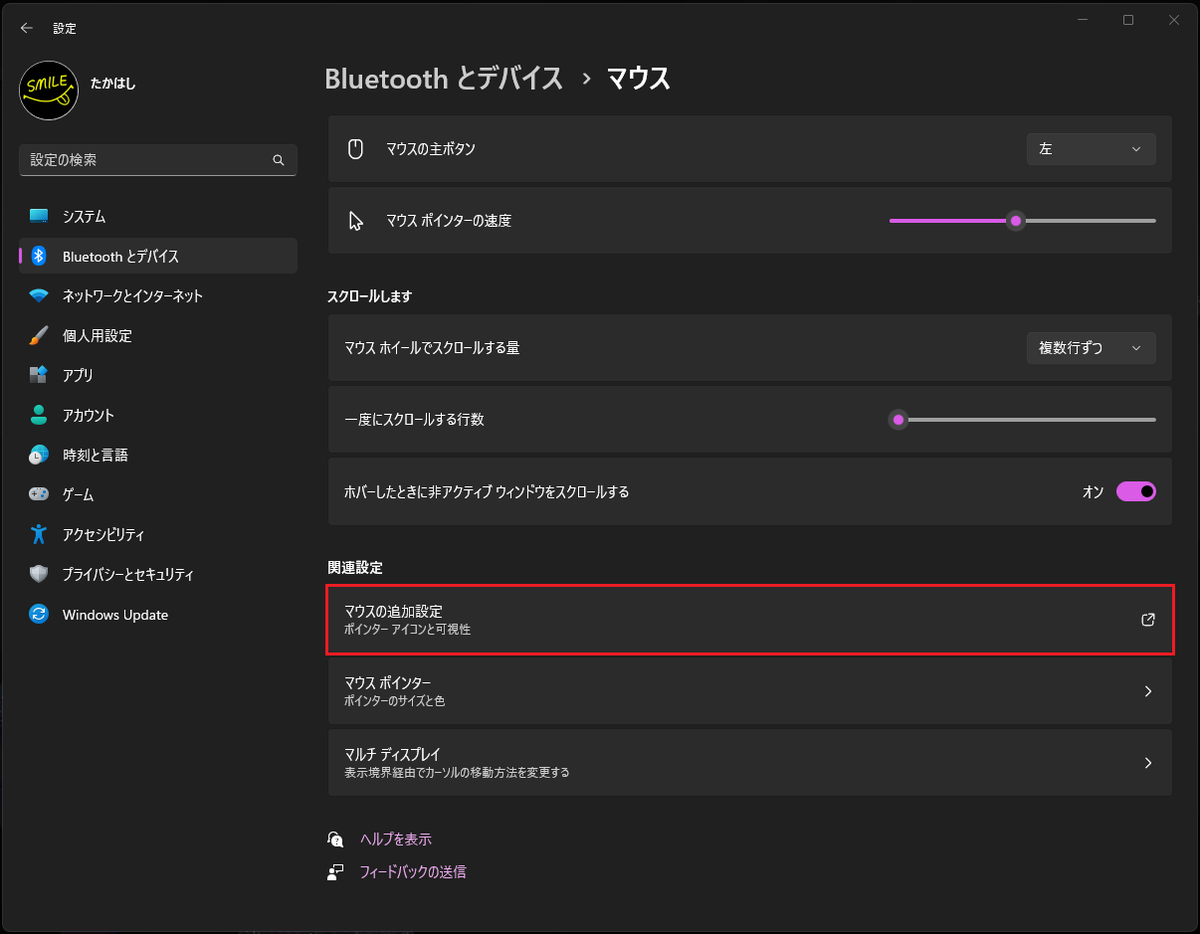The width and height of the screenshot is (1200, 934).
Task: Open プライバシーとセキュリティ in the sidebar
Action: 128,575
